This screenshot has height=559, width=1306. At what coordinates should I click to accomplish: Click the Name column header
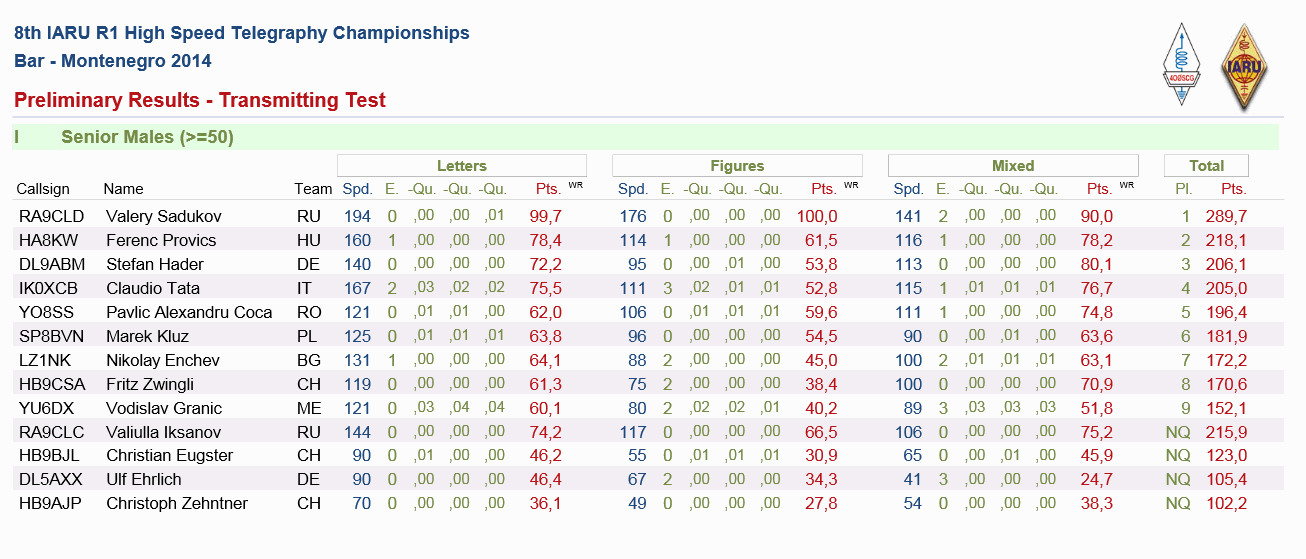(123, 189)
